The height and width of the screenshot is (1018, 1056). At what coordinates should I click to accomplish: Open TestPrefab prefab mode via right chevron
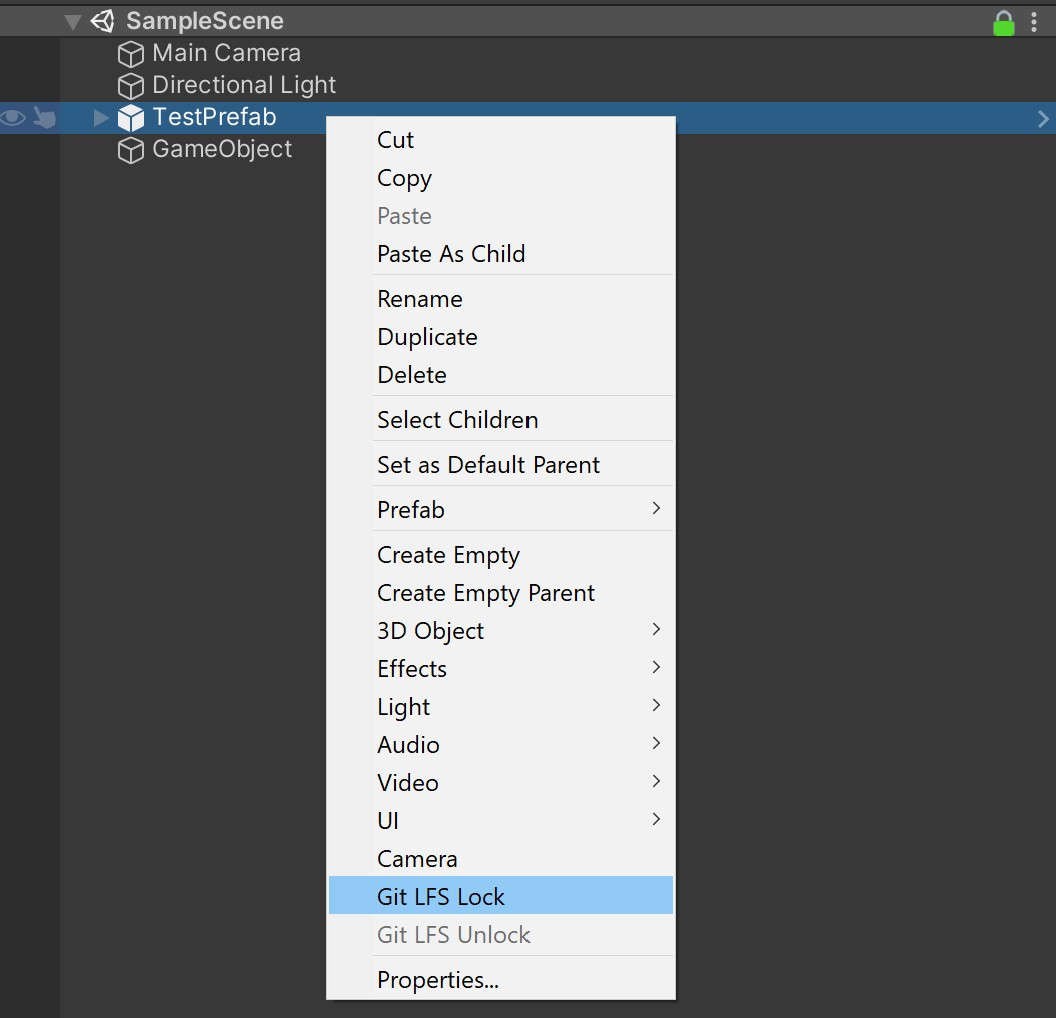pos(1043,119)
